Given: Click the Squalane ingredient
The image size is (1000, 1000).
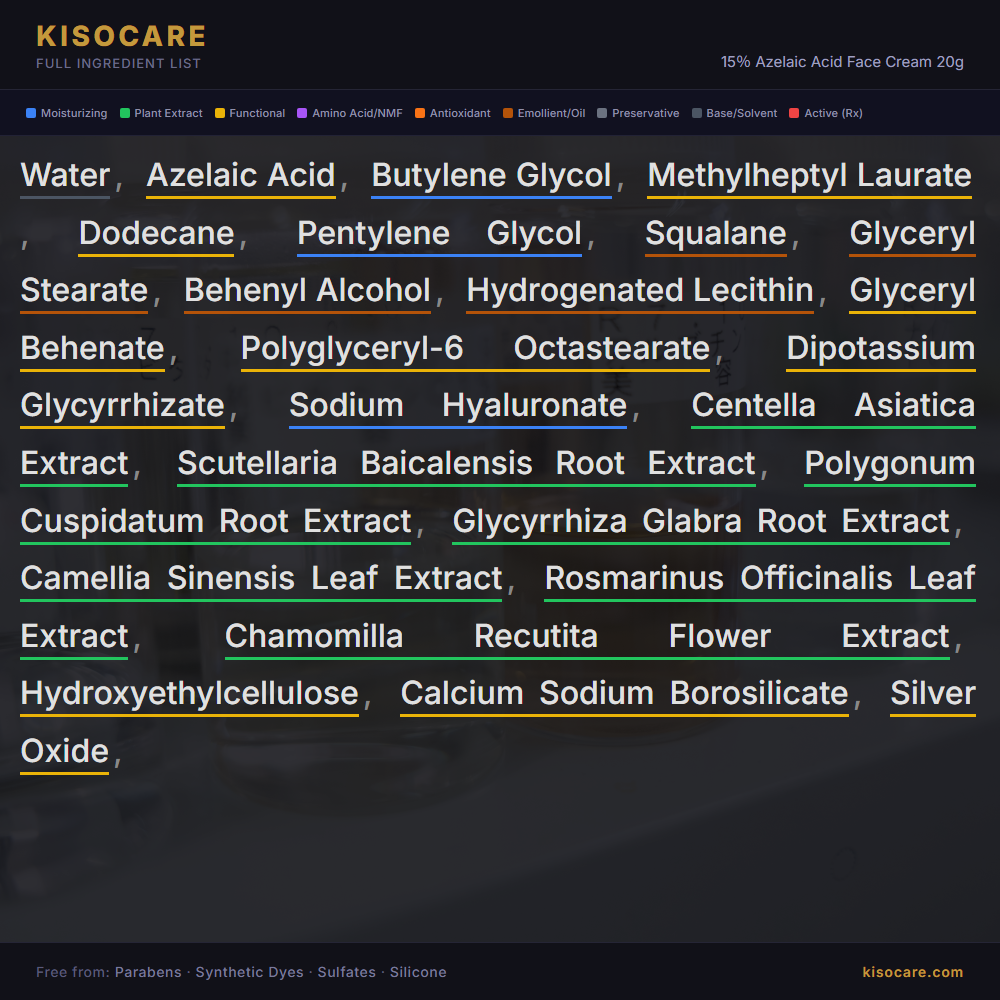Looking at the screenshot, I should pos(716,234).
